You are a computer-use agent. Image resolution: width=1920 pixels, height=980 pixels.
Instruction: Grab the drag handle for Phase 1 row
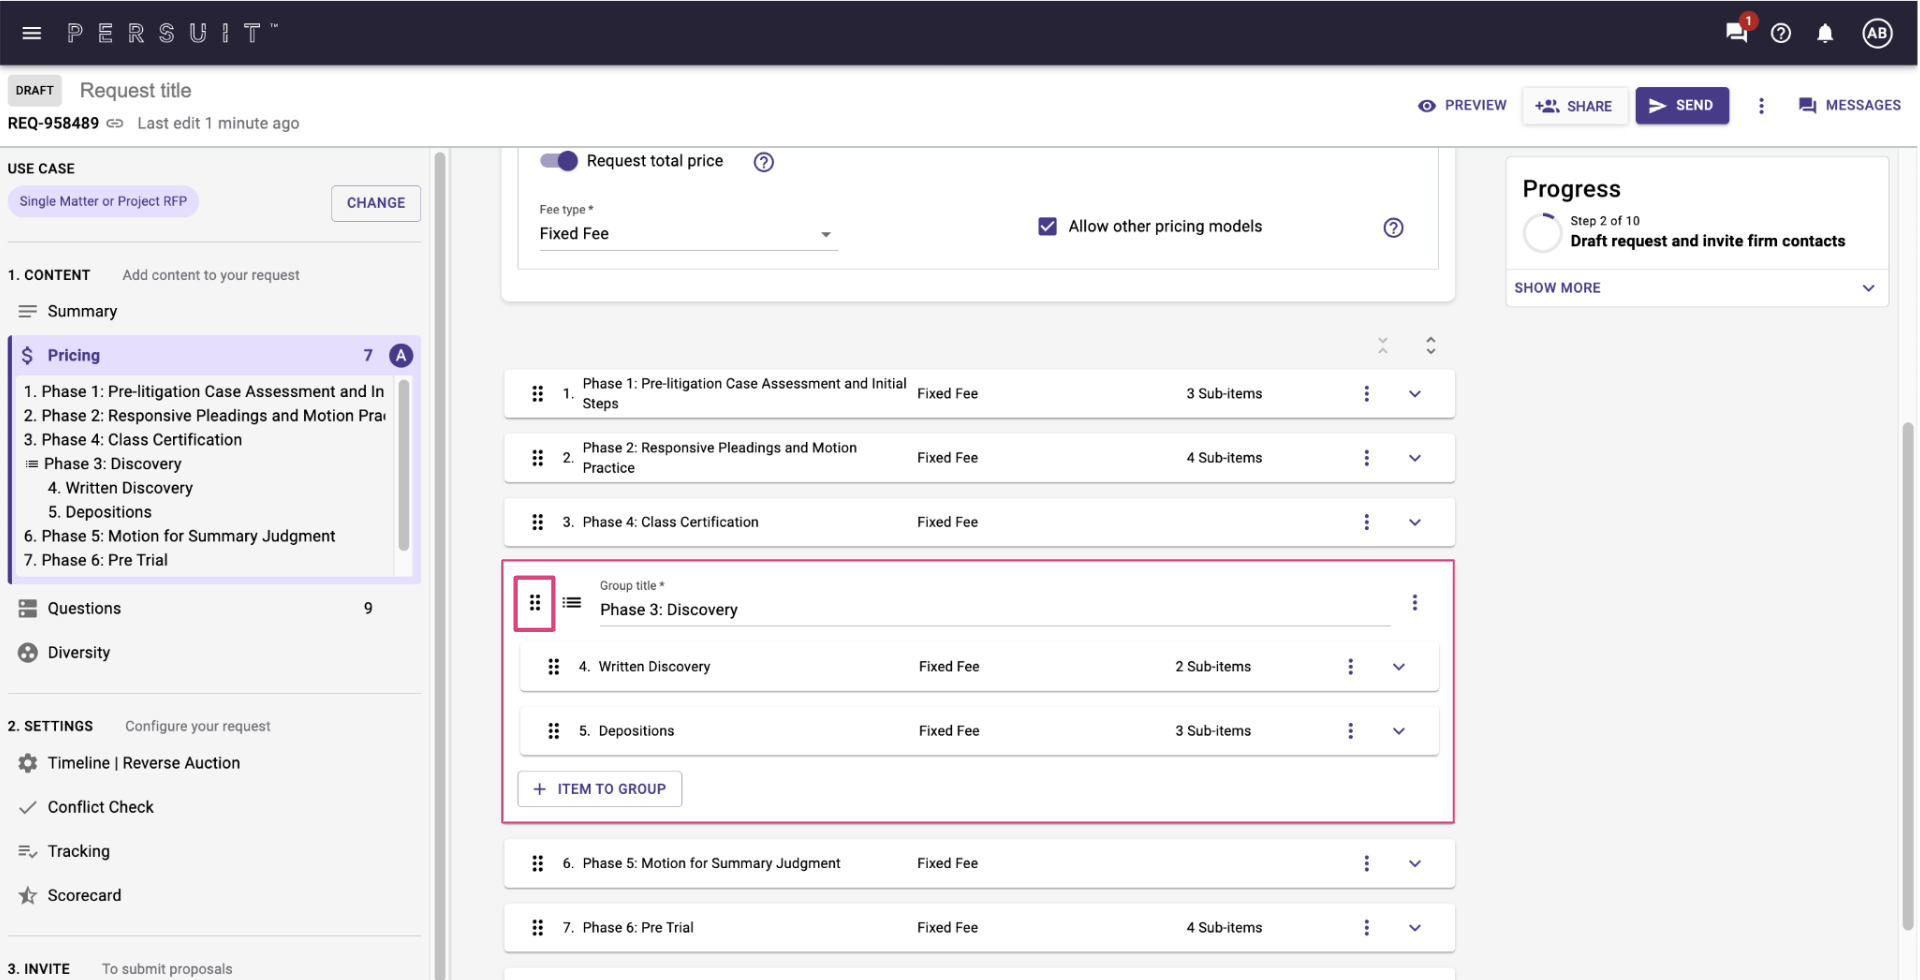click(538, 394)
